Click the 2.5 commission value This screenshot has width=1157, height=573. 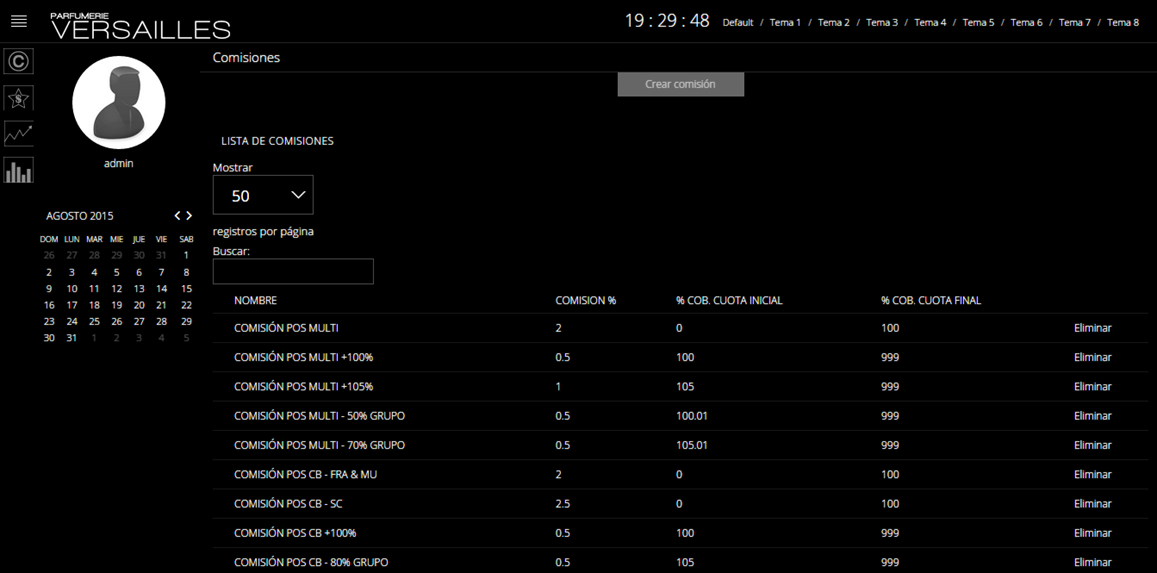(563, 504)
